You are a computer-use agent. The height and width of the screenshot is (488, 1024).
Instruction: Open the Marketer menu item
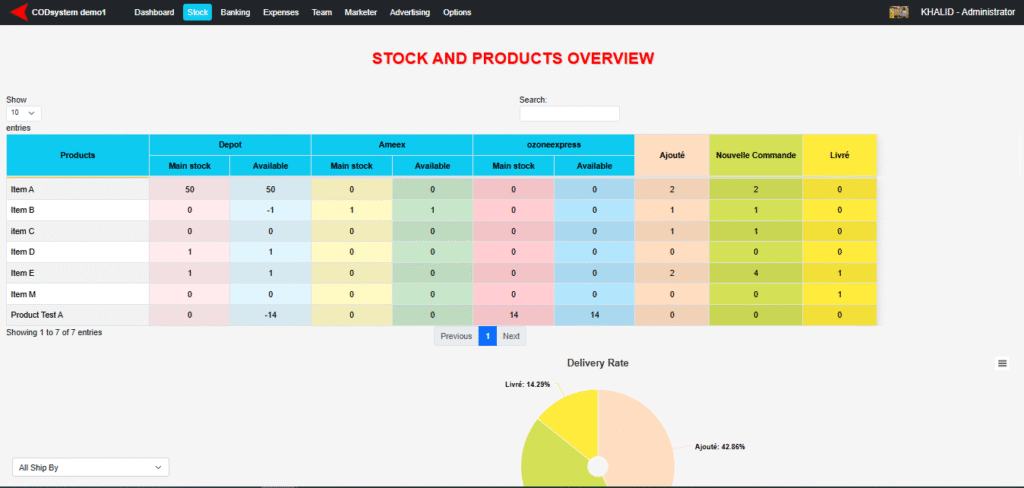(x=360, y=12)
